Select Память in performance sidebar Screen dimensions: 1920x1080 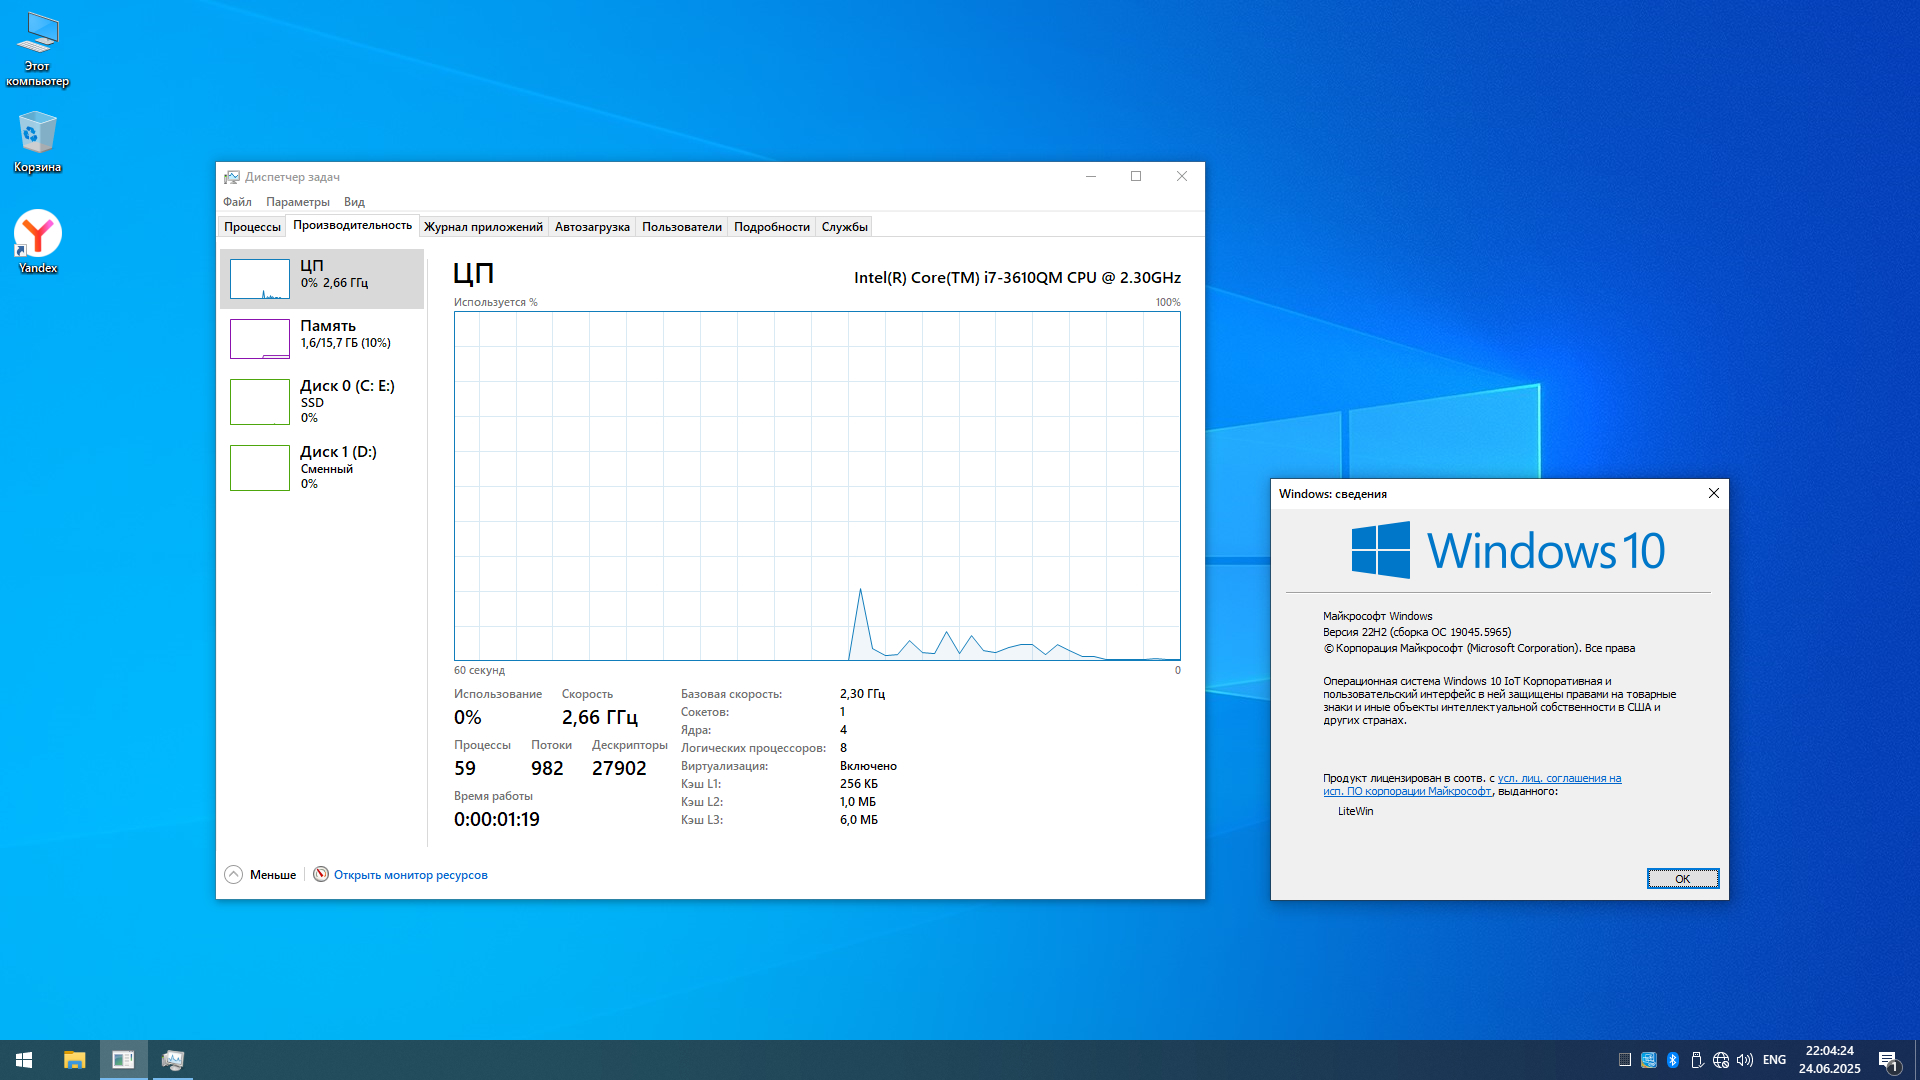pos(322,338)
